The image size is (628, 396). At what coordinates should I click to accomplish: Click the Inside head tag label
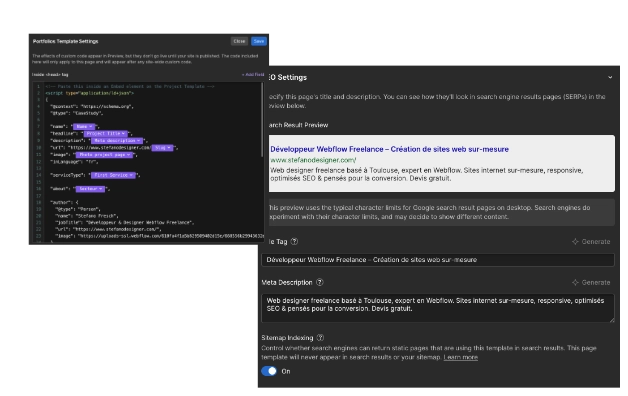pos(50,74)
